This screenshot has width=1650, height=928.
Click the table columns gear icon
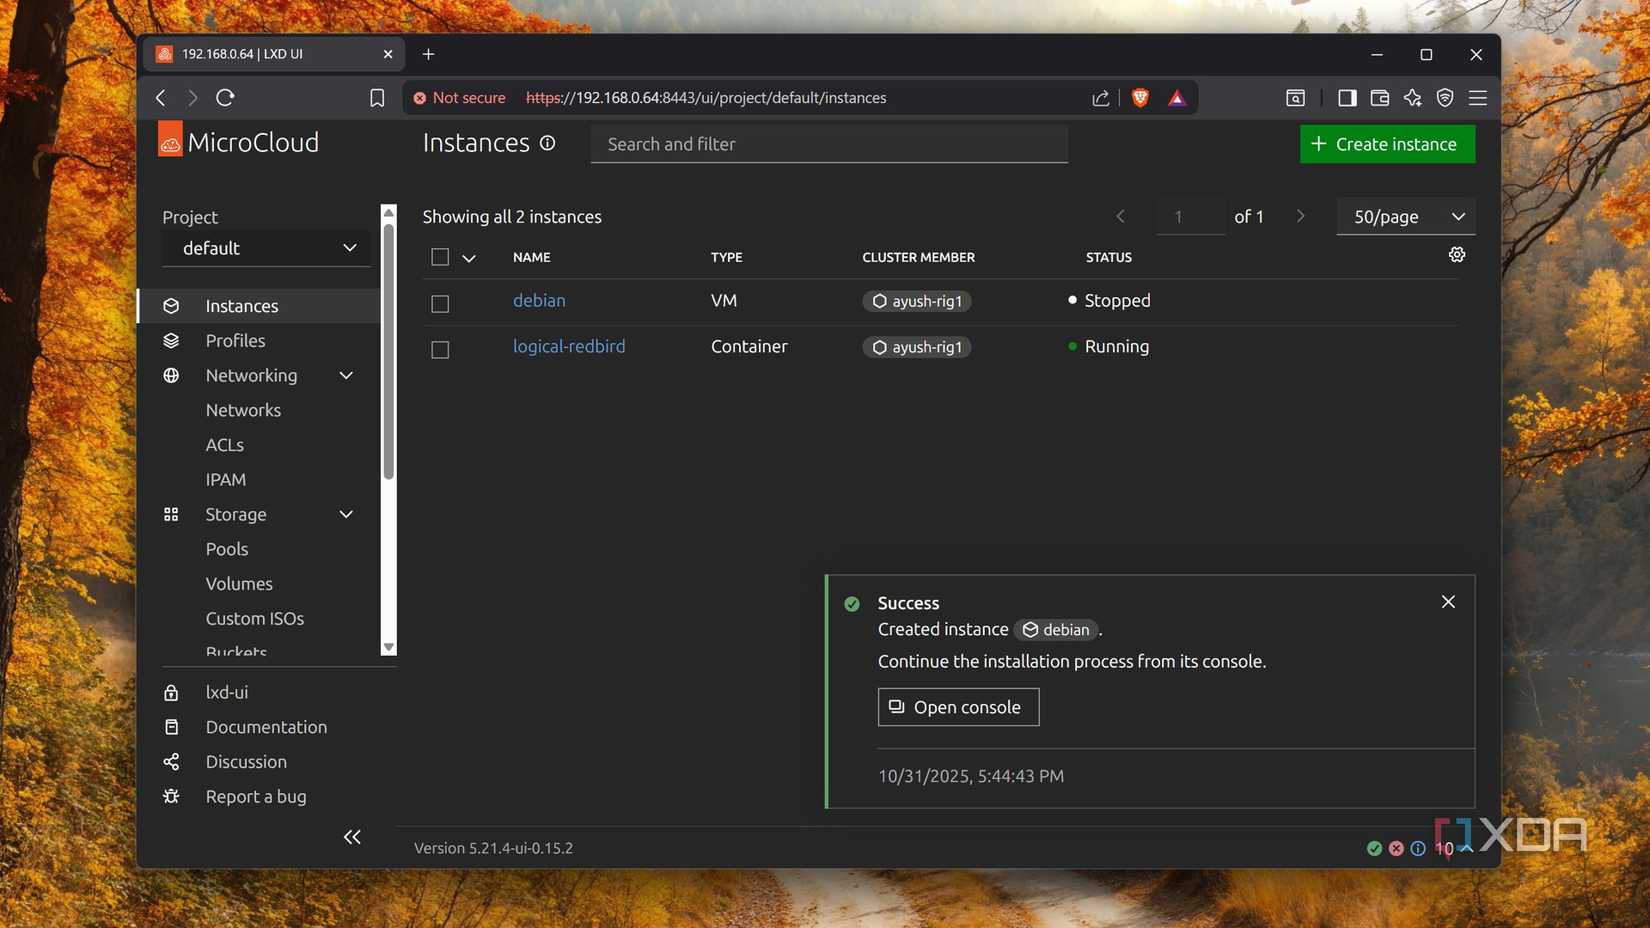1456,255
